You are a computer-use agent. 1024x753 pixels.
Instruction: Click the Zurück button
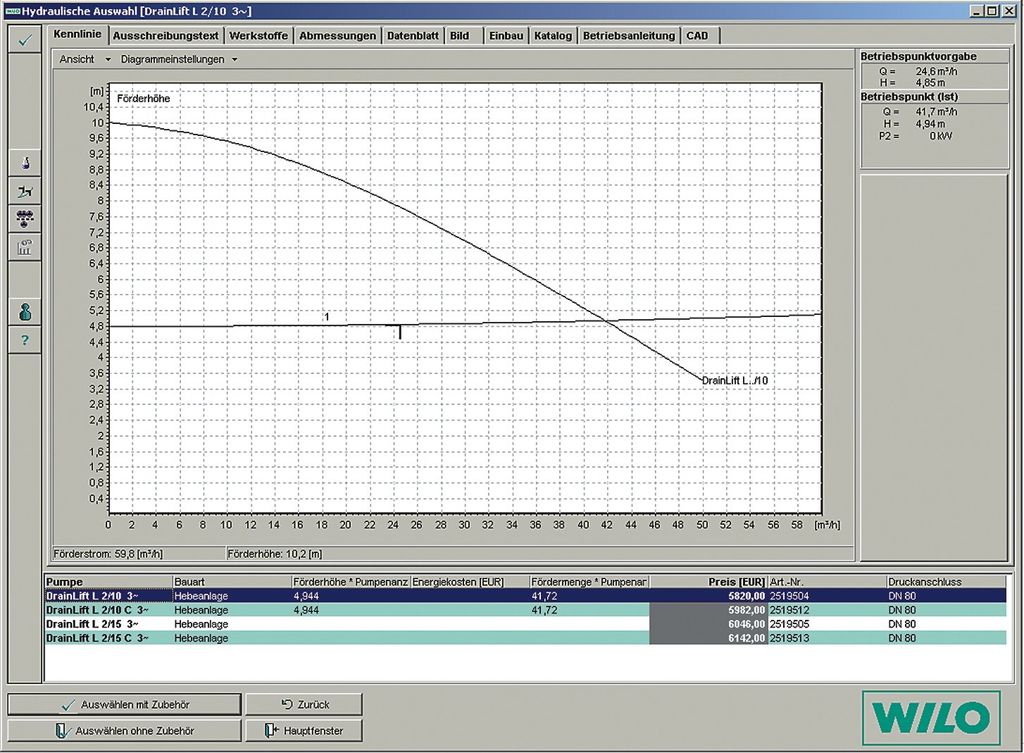(x=304, y=705)
